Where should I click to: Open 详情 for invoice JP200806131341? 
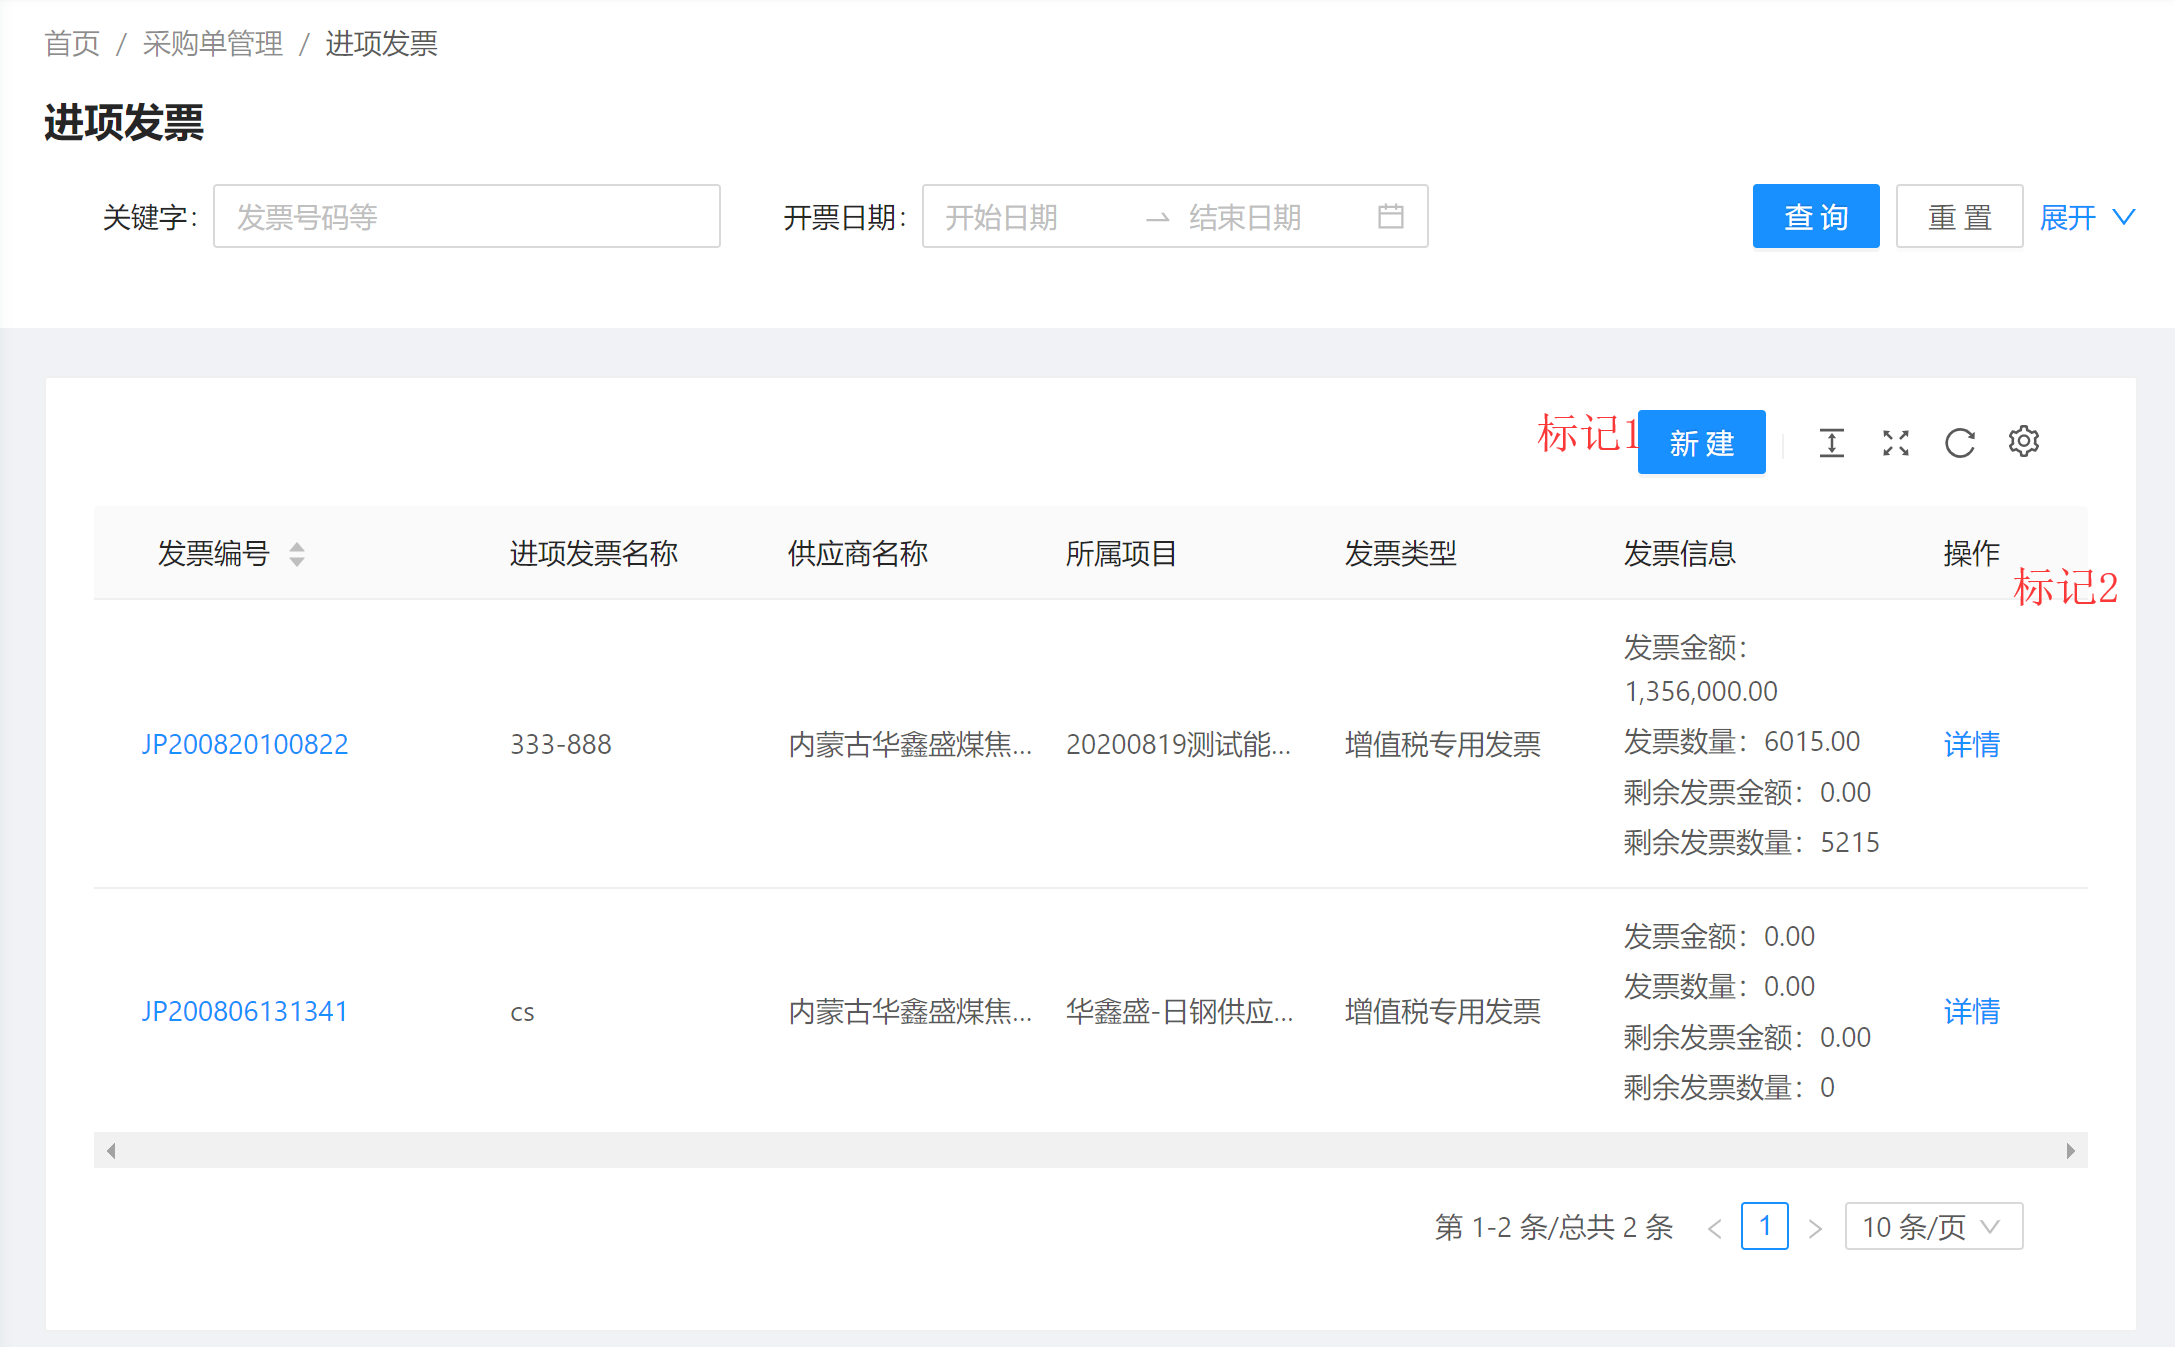[1971, 1011]
